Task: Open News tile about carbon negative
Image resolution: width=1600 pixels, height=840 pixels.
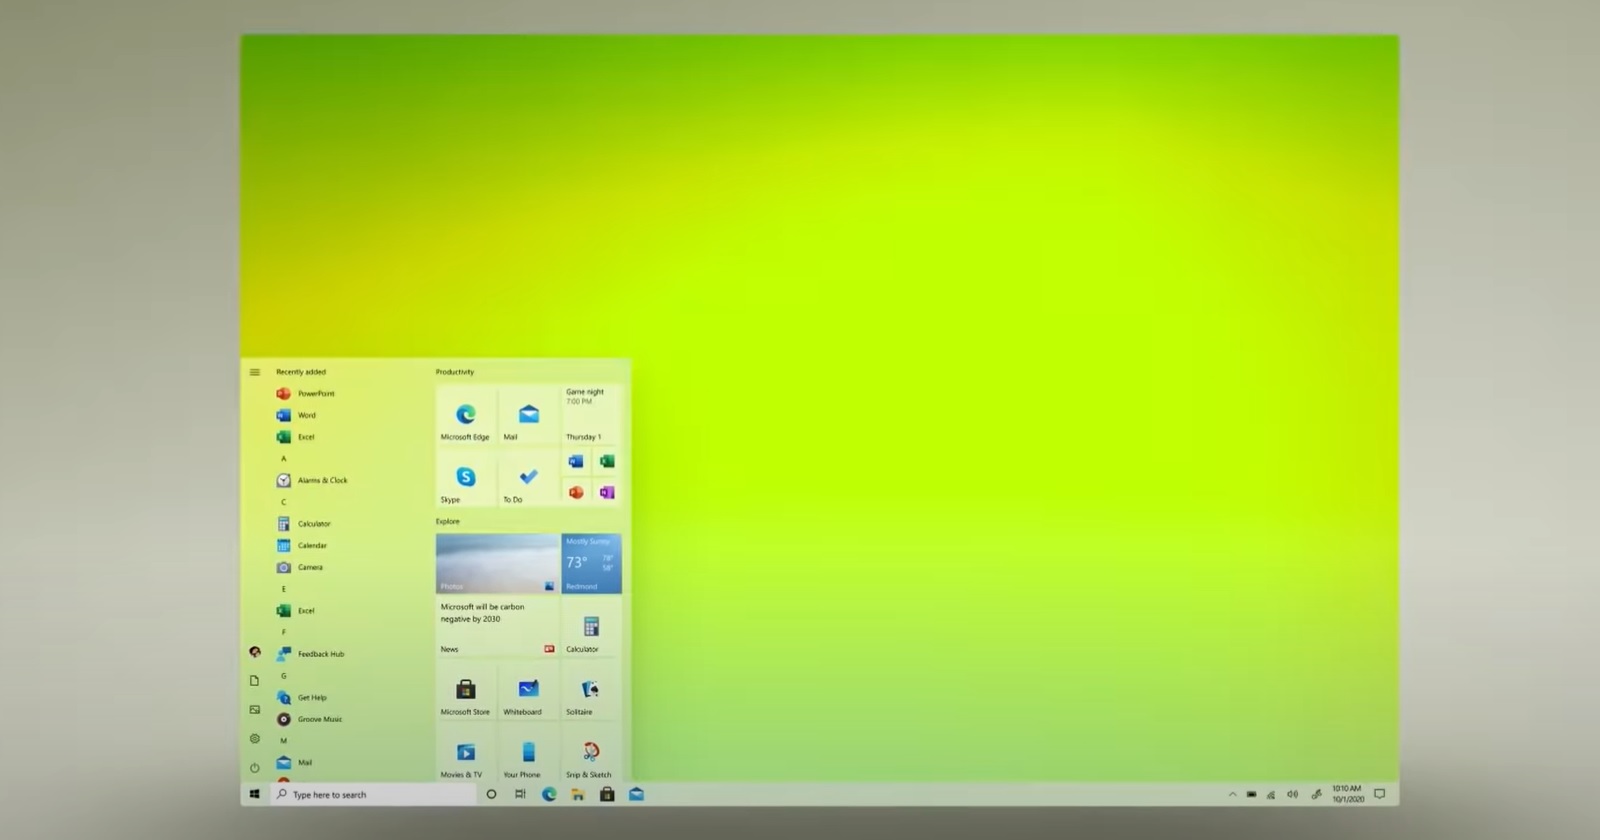Action: 497,627
